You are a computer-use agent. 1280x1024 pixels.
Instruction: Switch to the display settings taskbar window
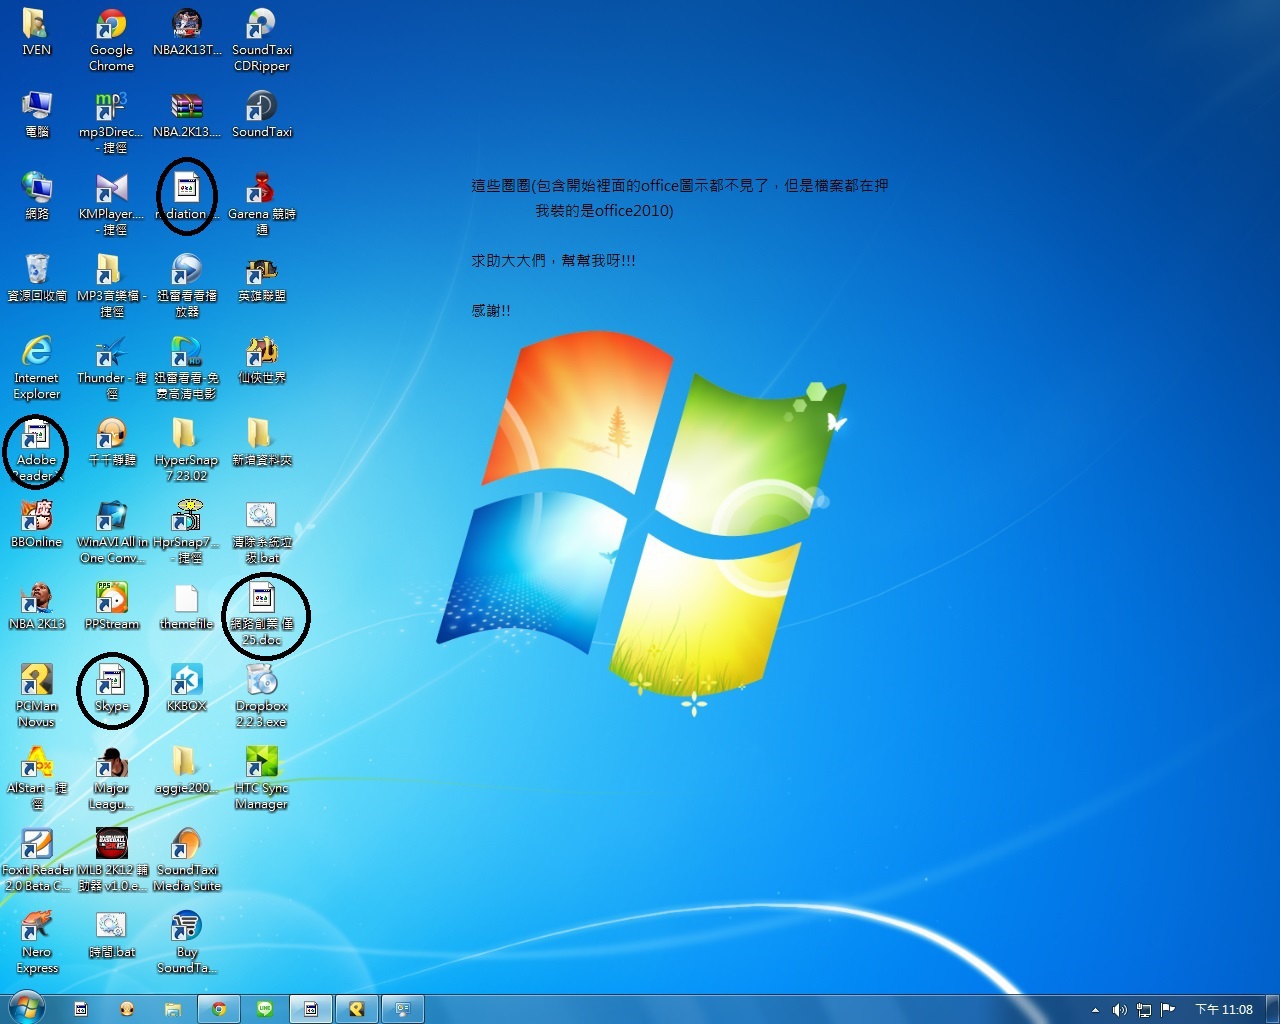click(x=403, y=1010)
